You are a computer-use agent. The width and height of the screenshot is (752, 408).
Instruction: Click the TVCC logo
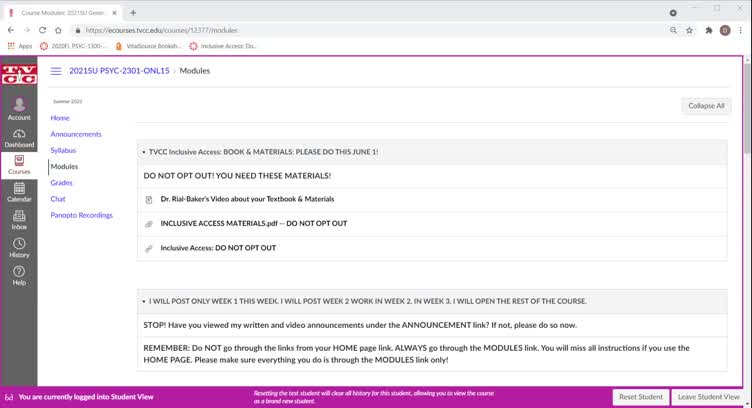19,74
